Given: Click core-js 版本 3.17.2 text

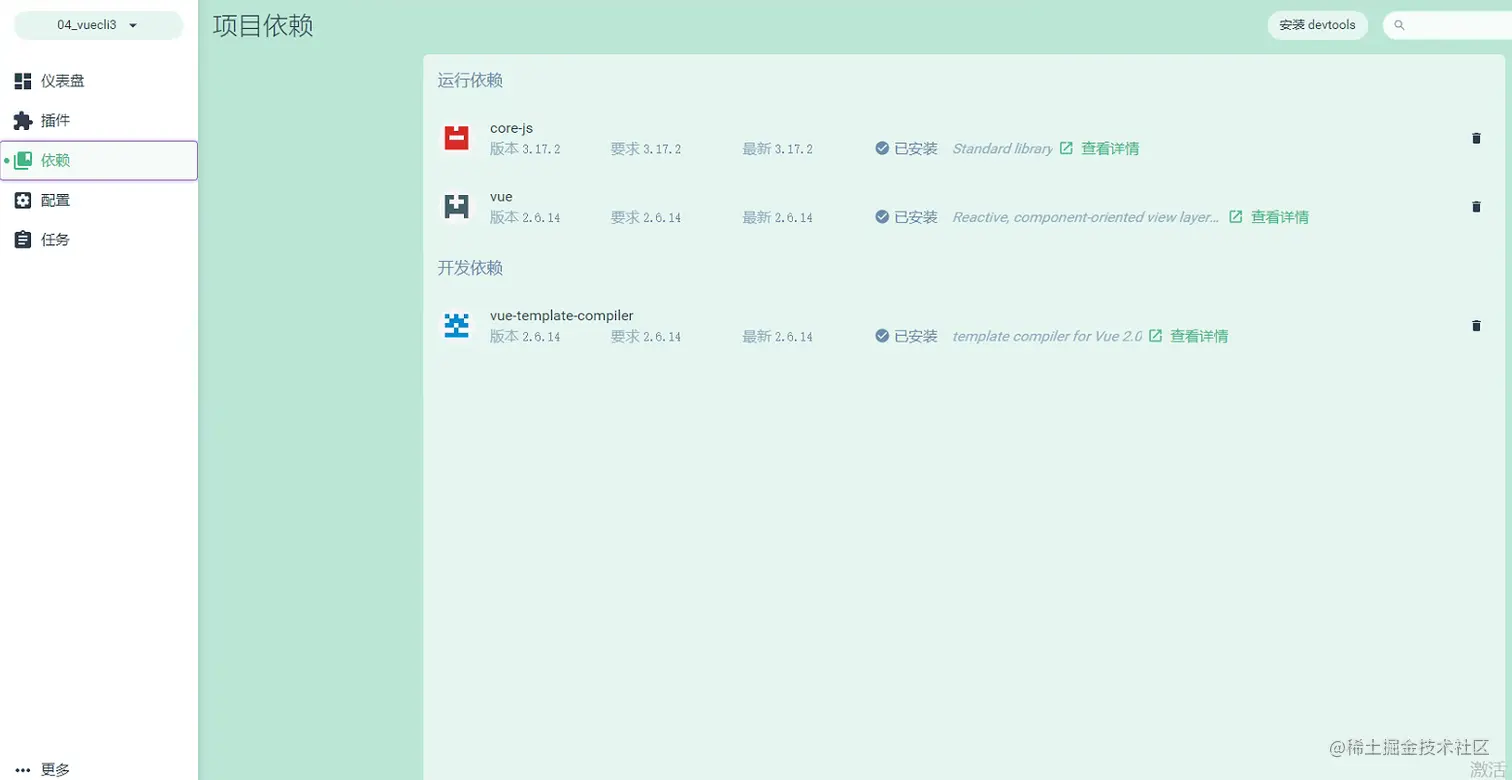Looking at the screenshot, I should 525,149.
